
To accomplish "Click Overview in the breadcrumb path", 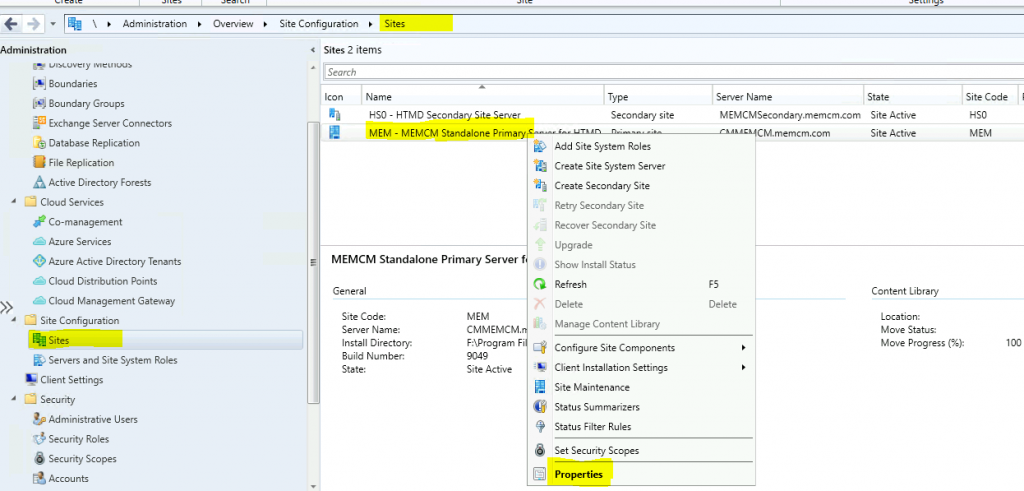I will coord(233,24).
